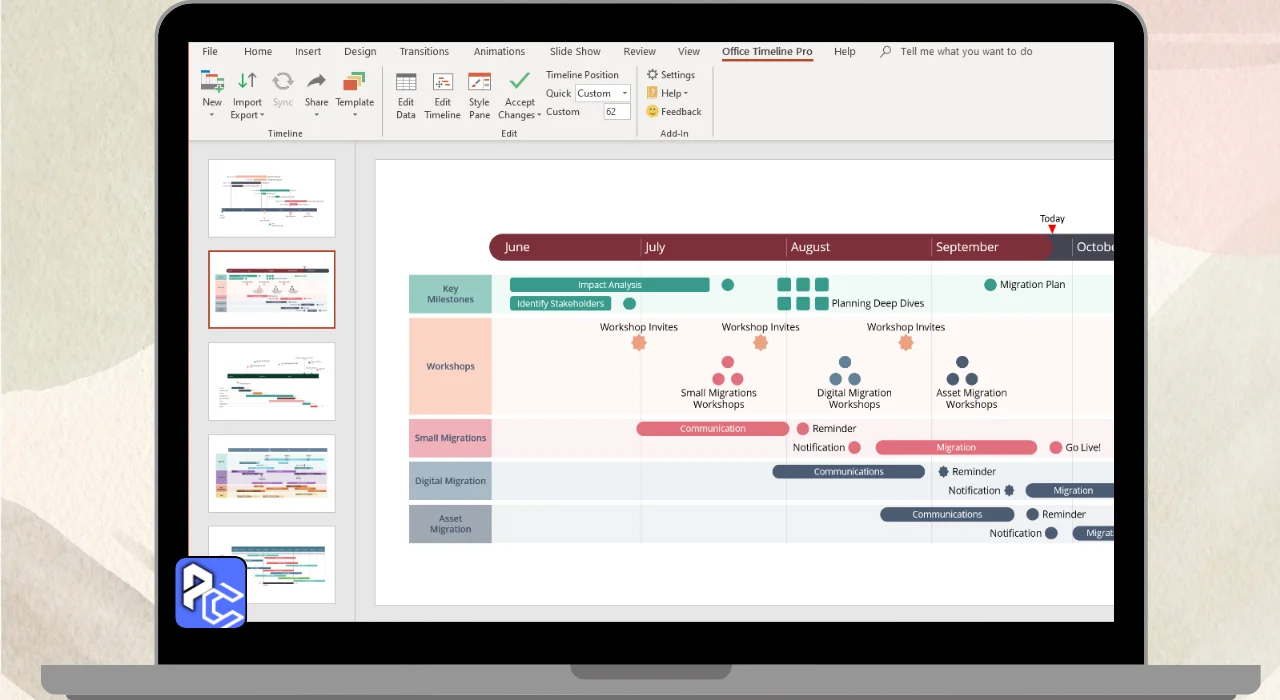Click the Accept Changes checkmark
Image resolution: width=1280 pixels, height=700 pixels.
click(519, 82)
